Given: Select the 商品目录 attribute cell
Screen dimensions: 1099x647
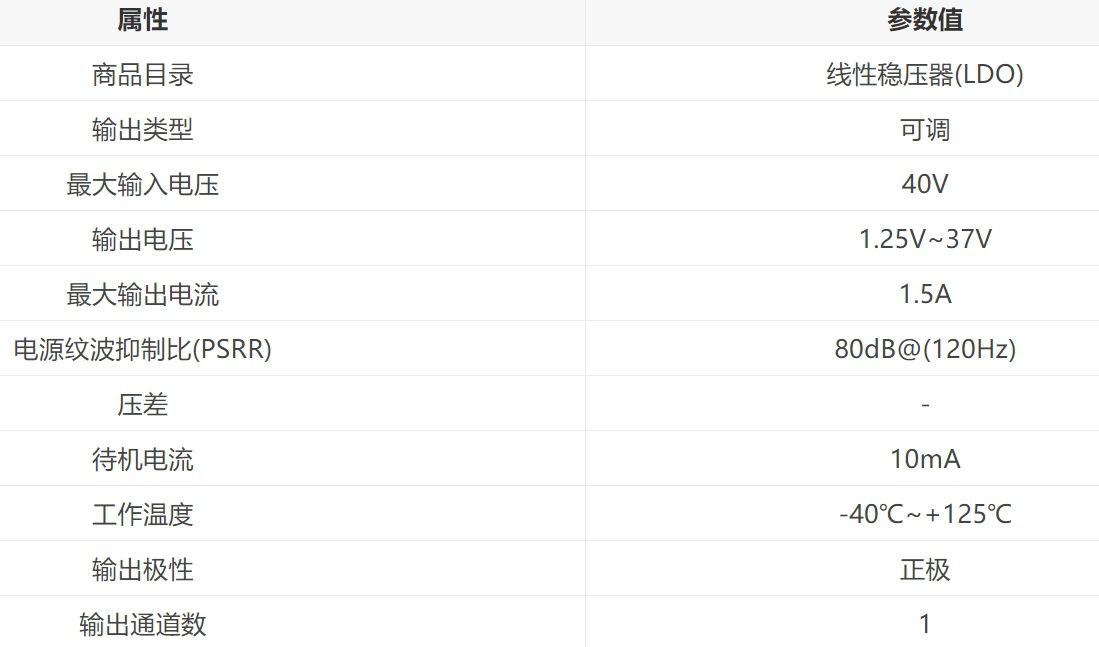Looking at the screenshot, I should click(143, 74).
